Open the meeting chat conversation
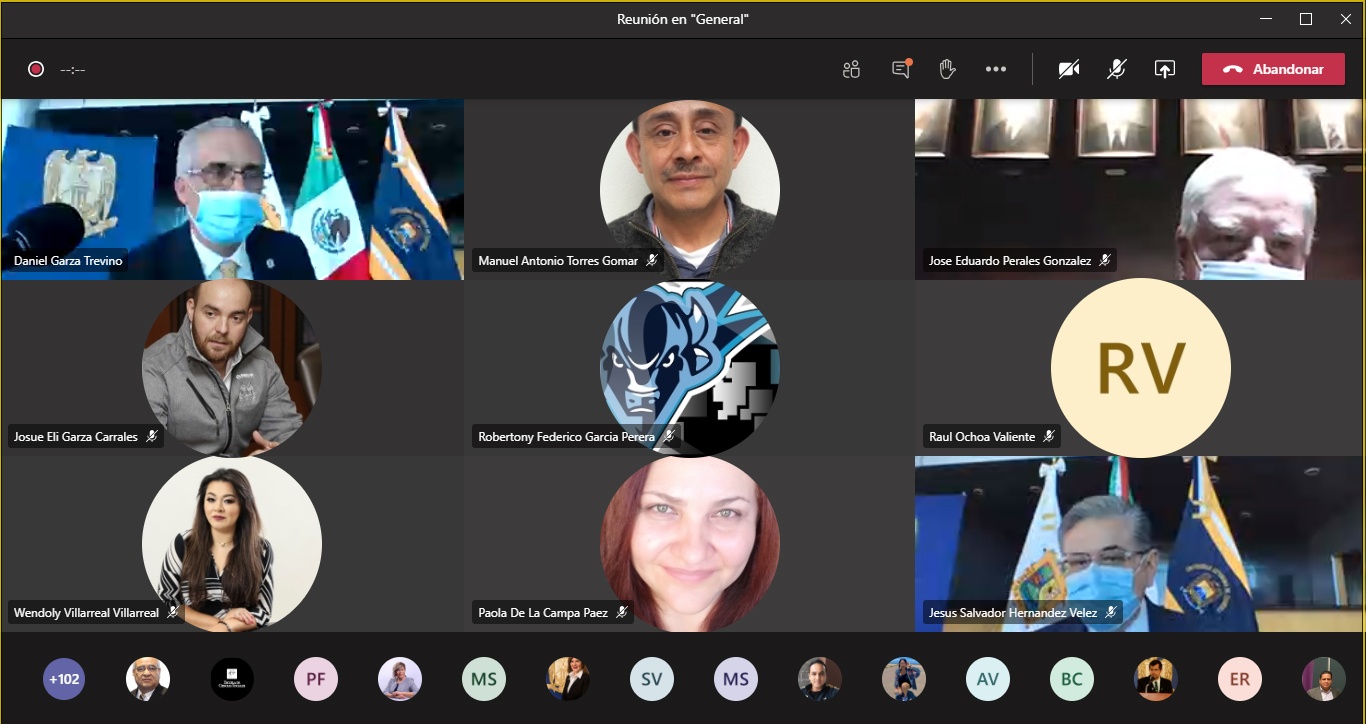This screenshot has height=724, width=1366. pyautogui.click(x=900, y=69)
